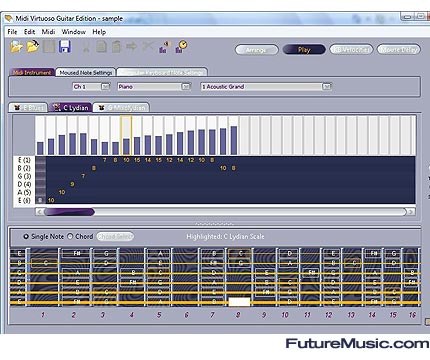Click the guitar icon on G Mixolydian tab
The width and height of the screenshot is (430, 360).
102,108
